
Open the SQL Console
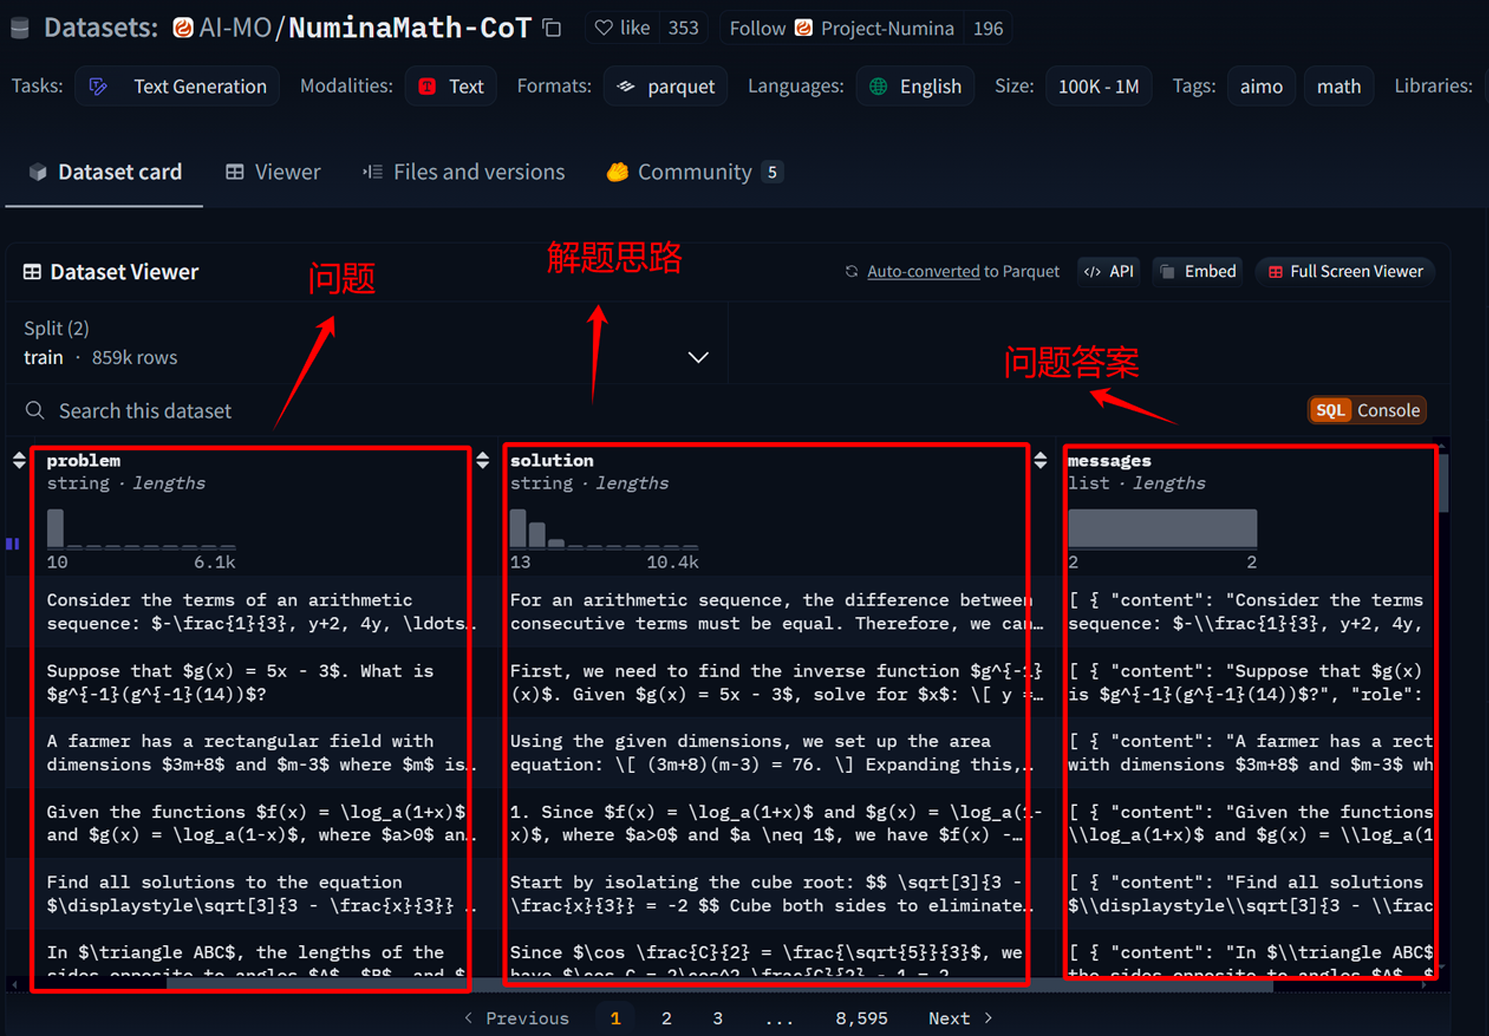pos(1367,410)
